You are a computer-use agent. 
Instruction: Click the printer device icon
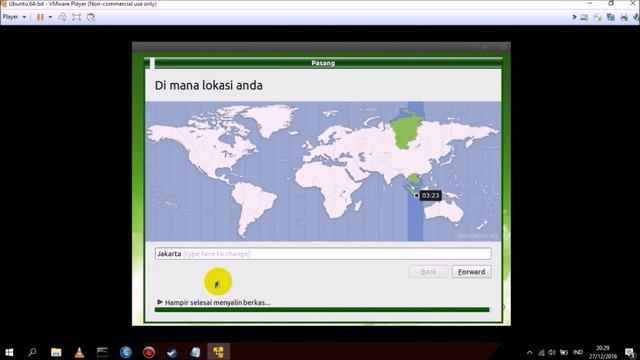coord(624,17)
